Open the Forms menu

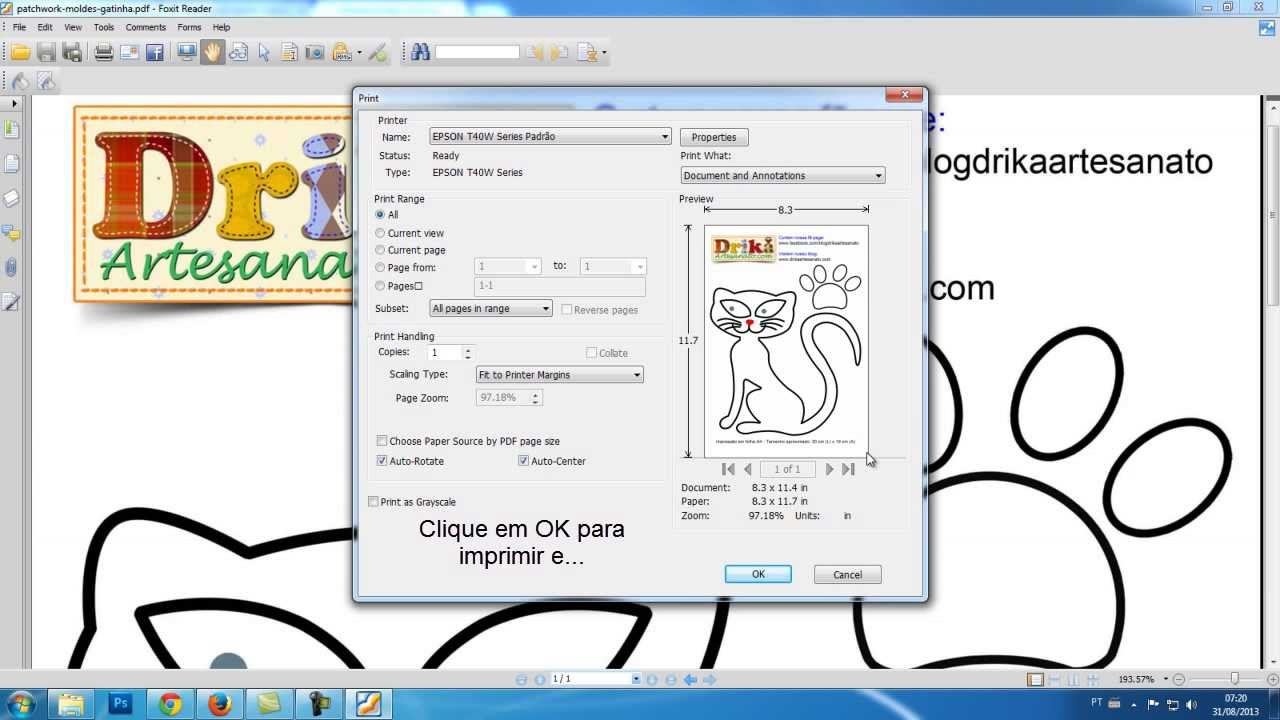pos(189,27)
